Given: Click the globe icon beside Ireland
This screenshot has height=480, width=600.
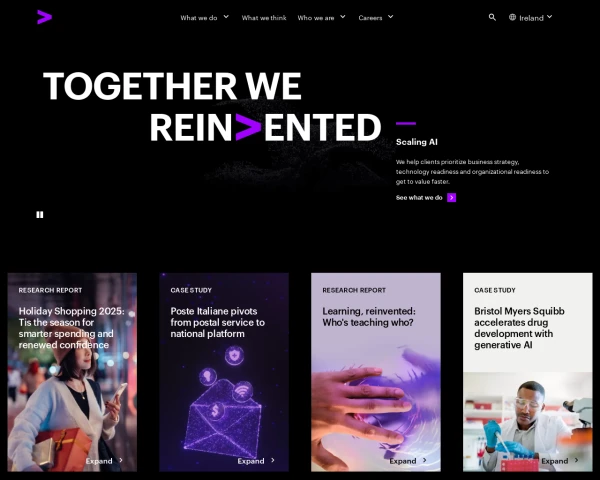Looking at the screenshot, I should (x=512, y=17).
